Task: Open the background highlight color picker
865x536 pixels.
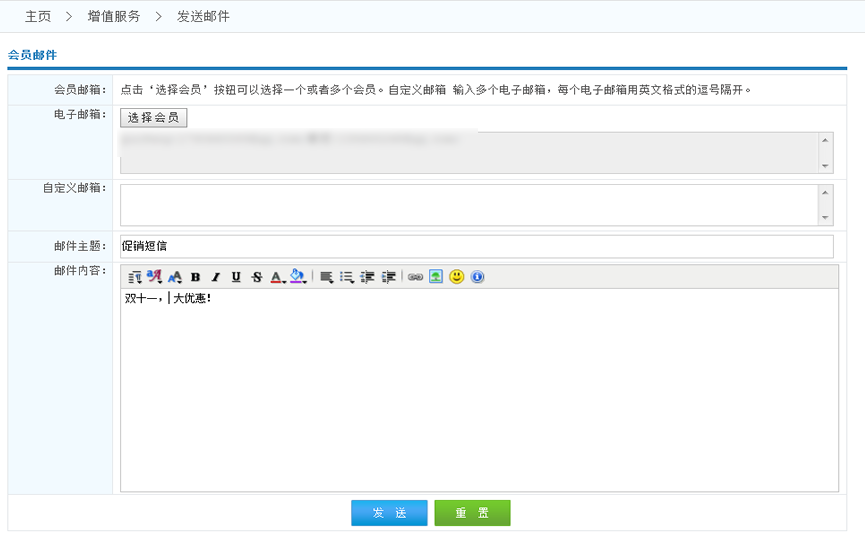Action: [297, 277]
